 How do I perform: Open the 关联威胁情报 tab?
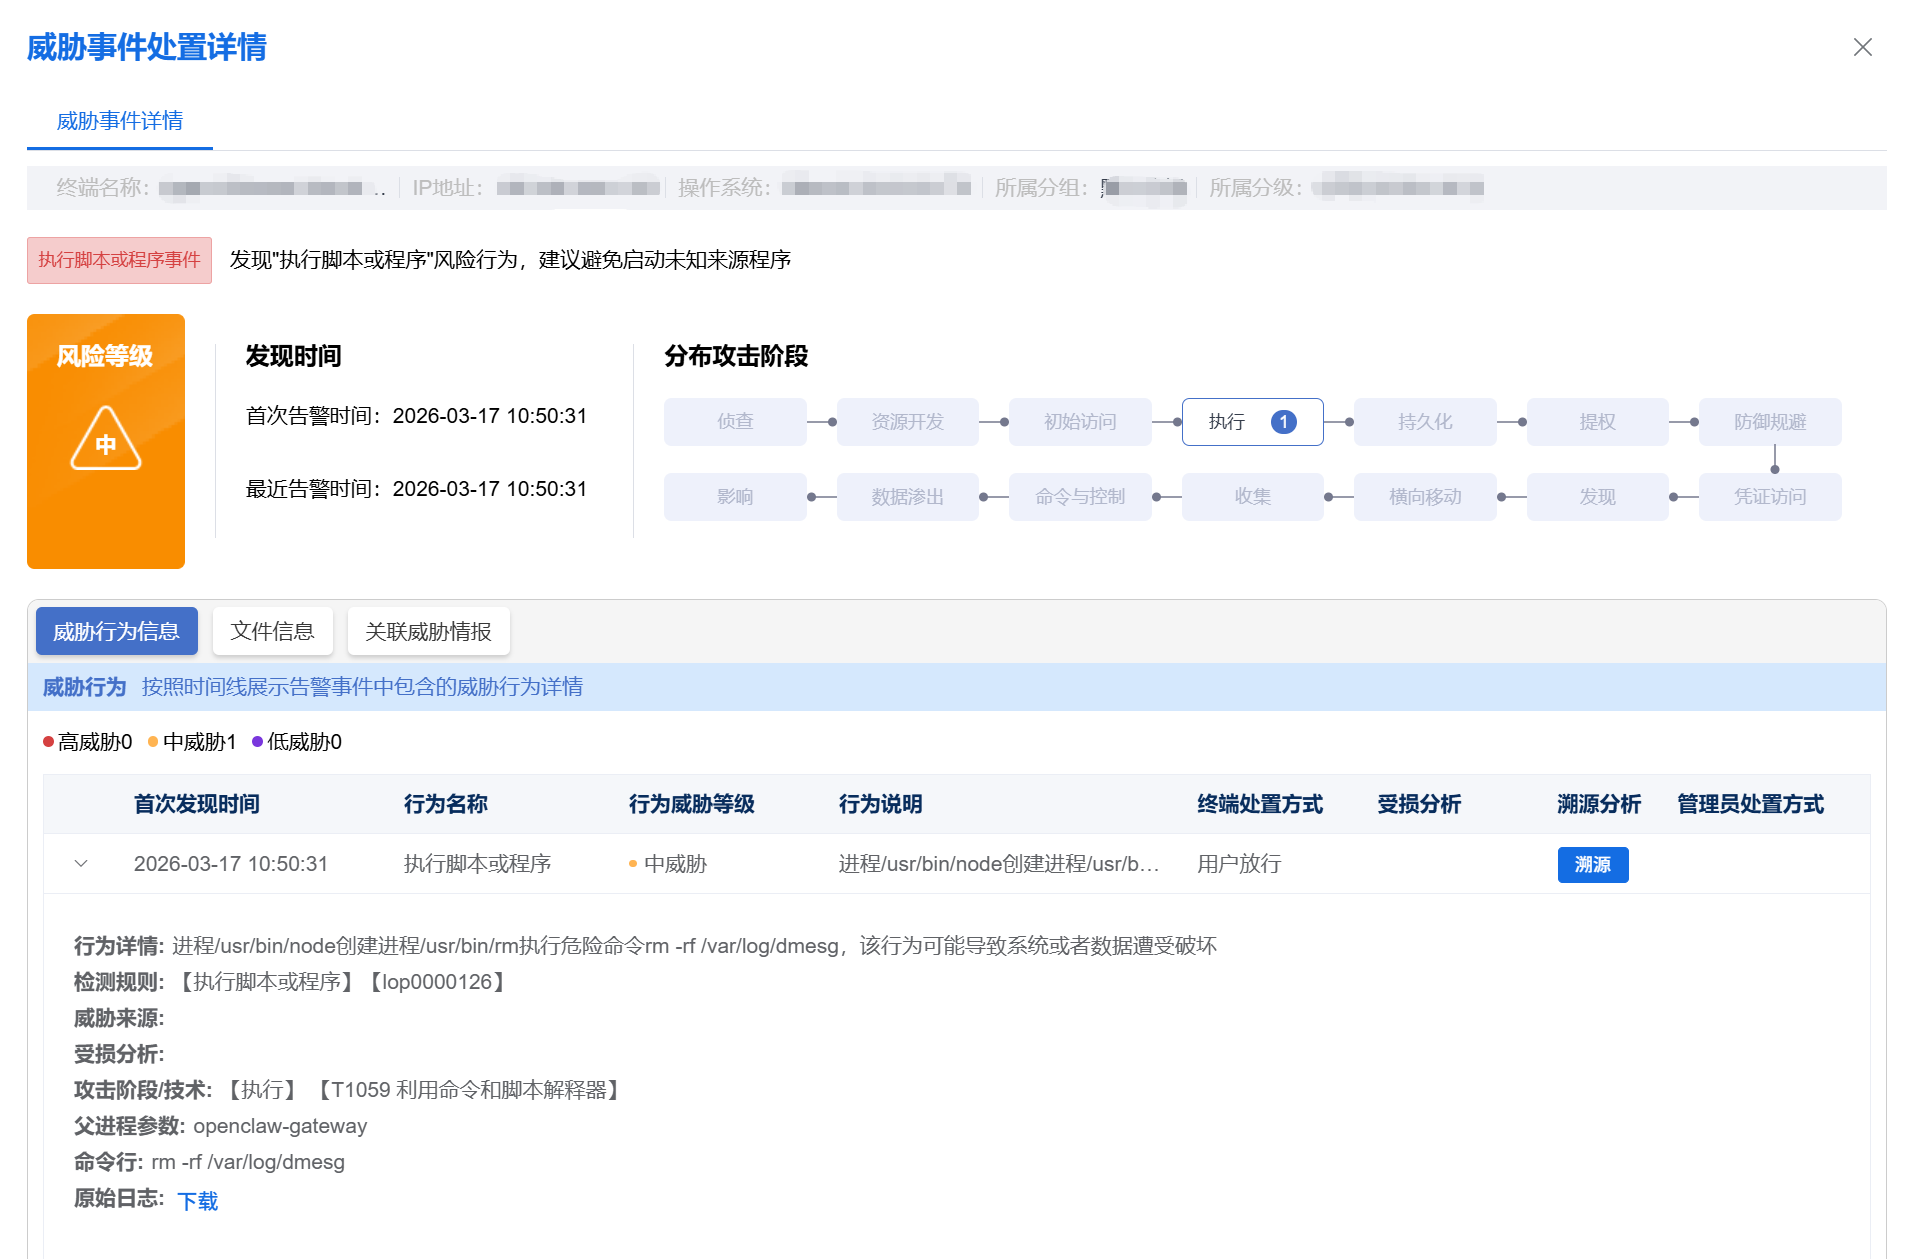pos(428,631)
